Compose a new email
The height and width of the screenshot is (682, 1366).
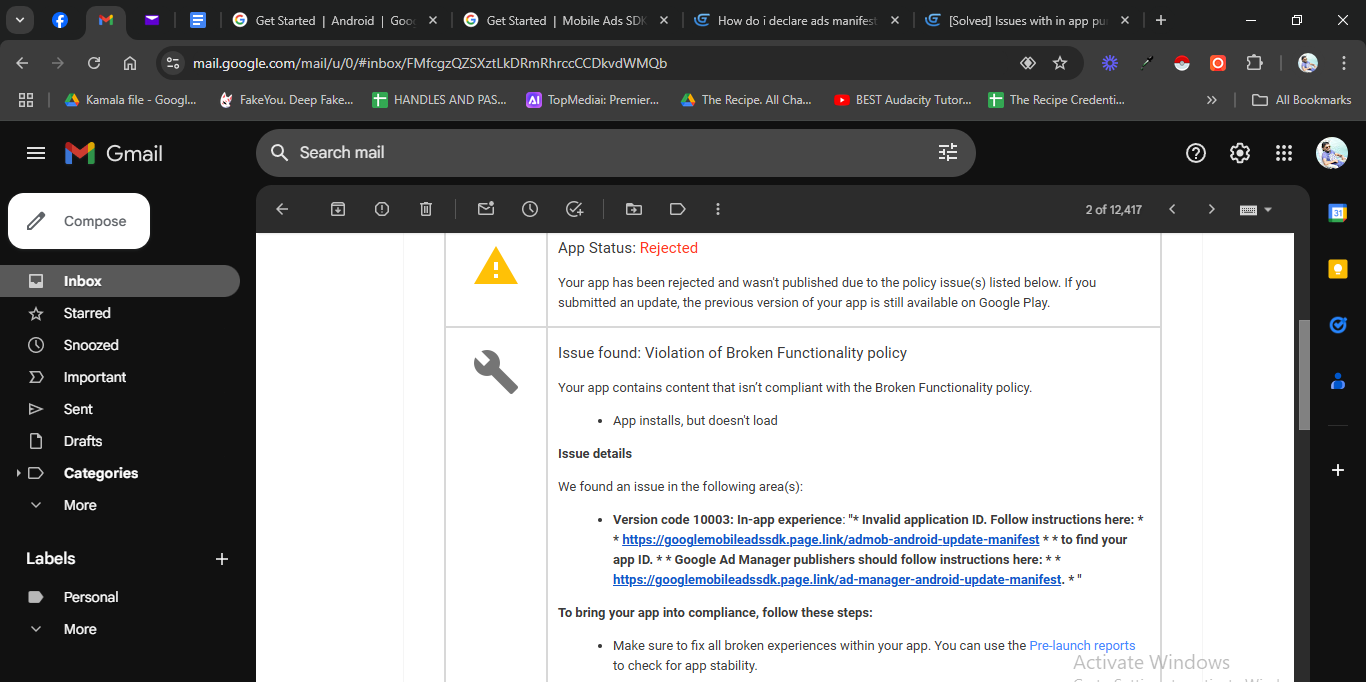point(79,221)
